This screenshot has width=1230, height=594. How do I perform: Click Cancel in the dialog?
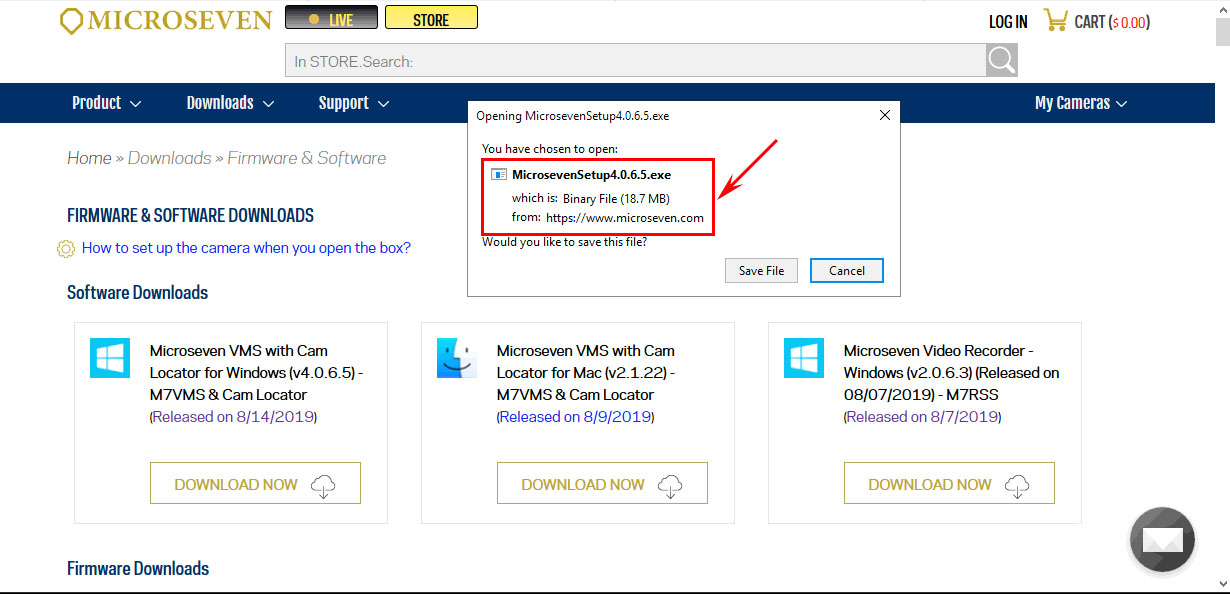[x=846, y=271]
